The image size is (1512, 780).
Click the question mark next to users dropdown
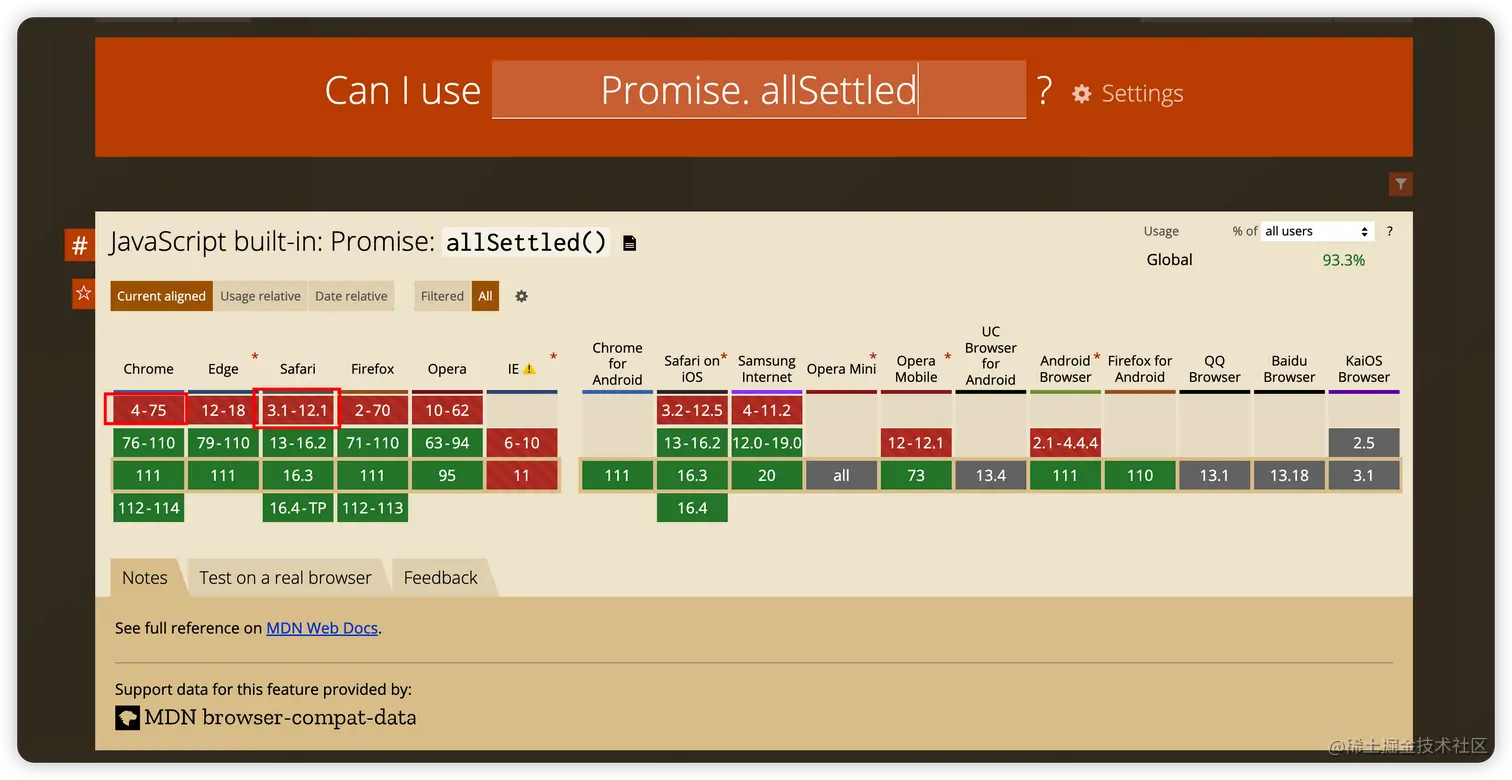point(1389,231)
